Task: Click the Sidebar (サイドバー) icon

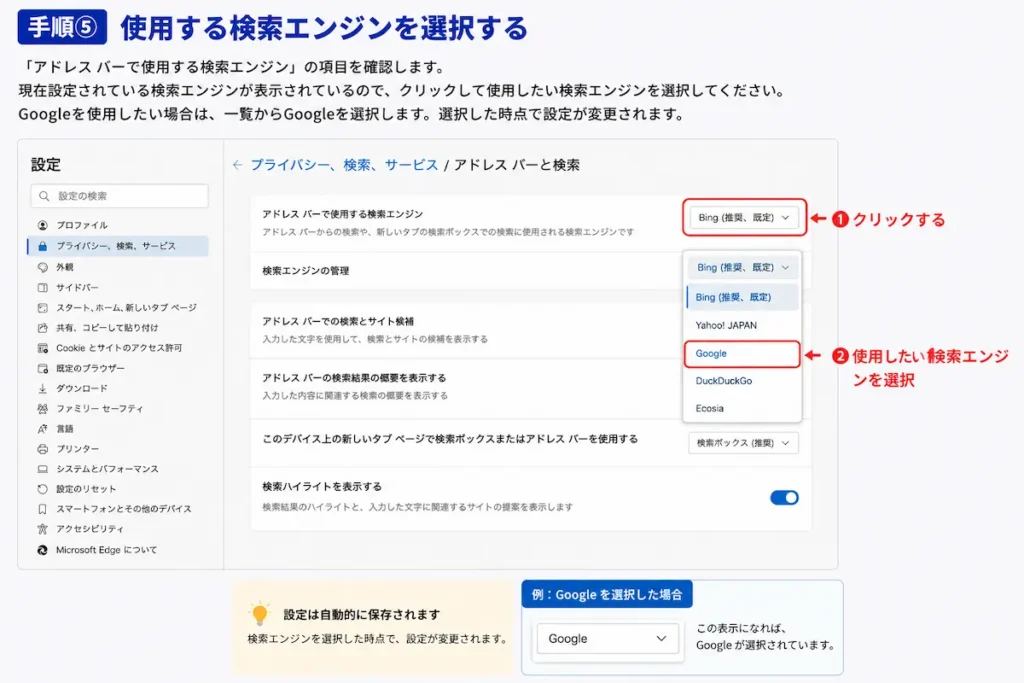Action: (42, 287)
